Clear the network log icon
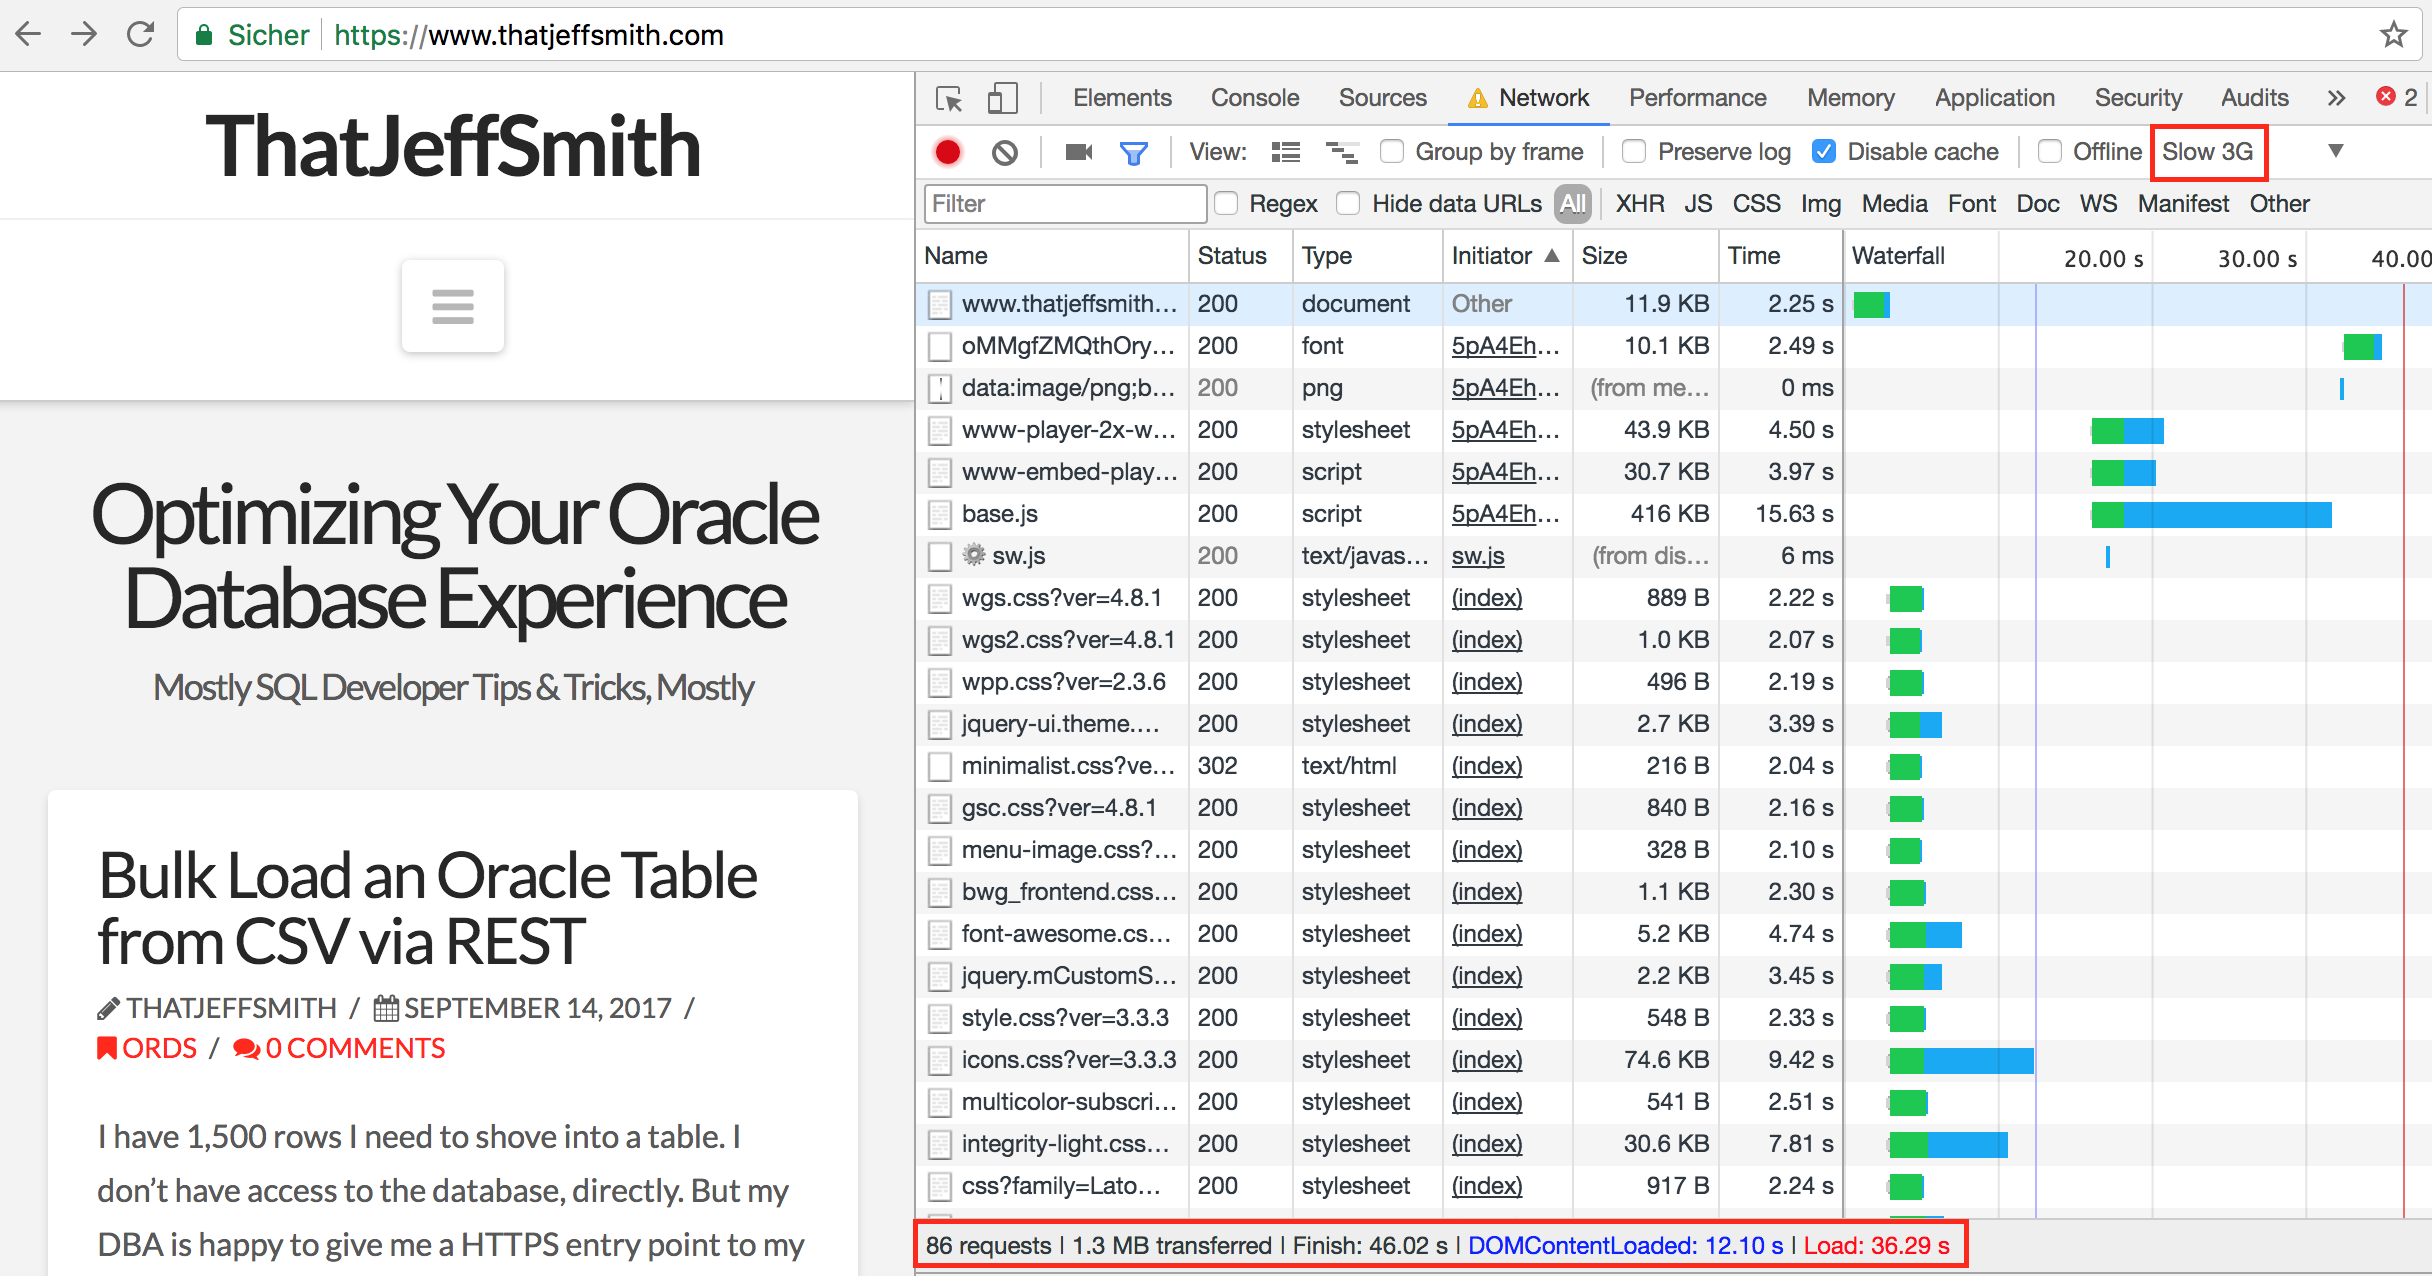 [x=1005, y=152]
